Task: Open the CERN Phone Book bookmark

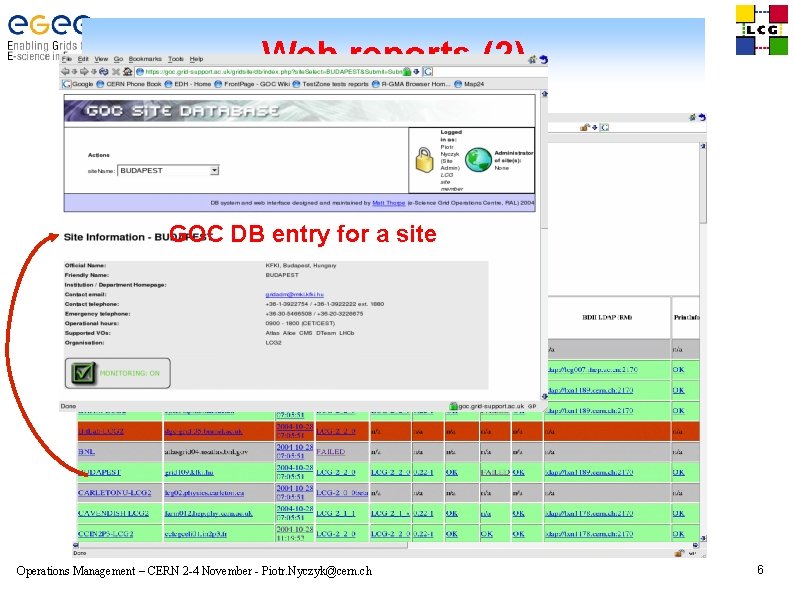Action: click(x=129, y=84)
